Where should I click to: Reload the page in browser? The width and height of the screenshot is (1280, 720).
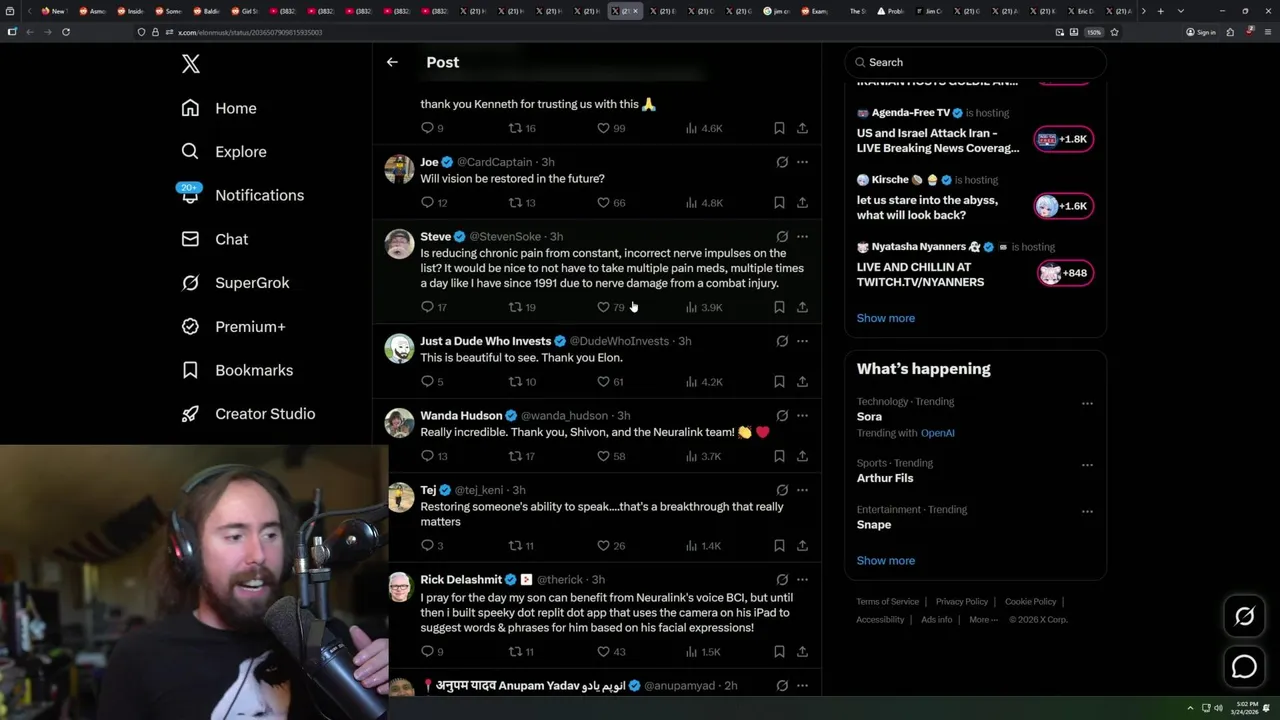point(66,32)
